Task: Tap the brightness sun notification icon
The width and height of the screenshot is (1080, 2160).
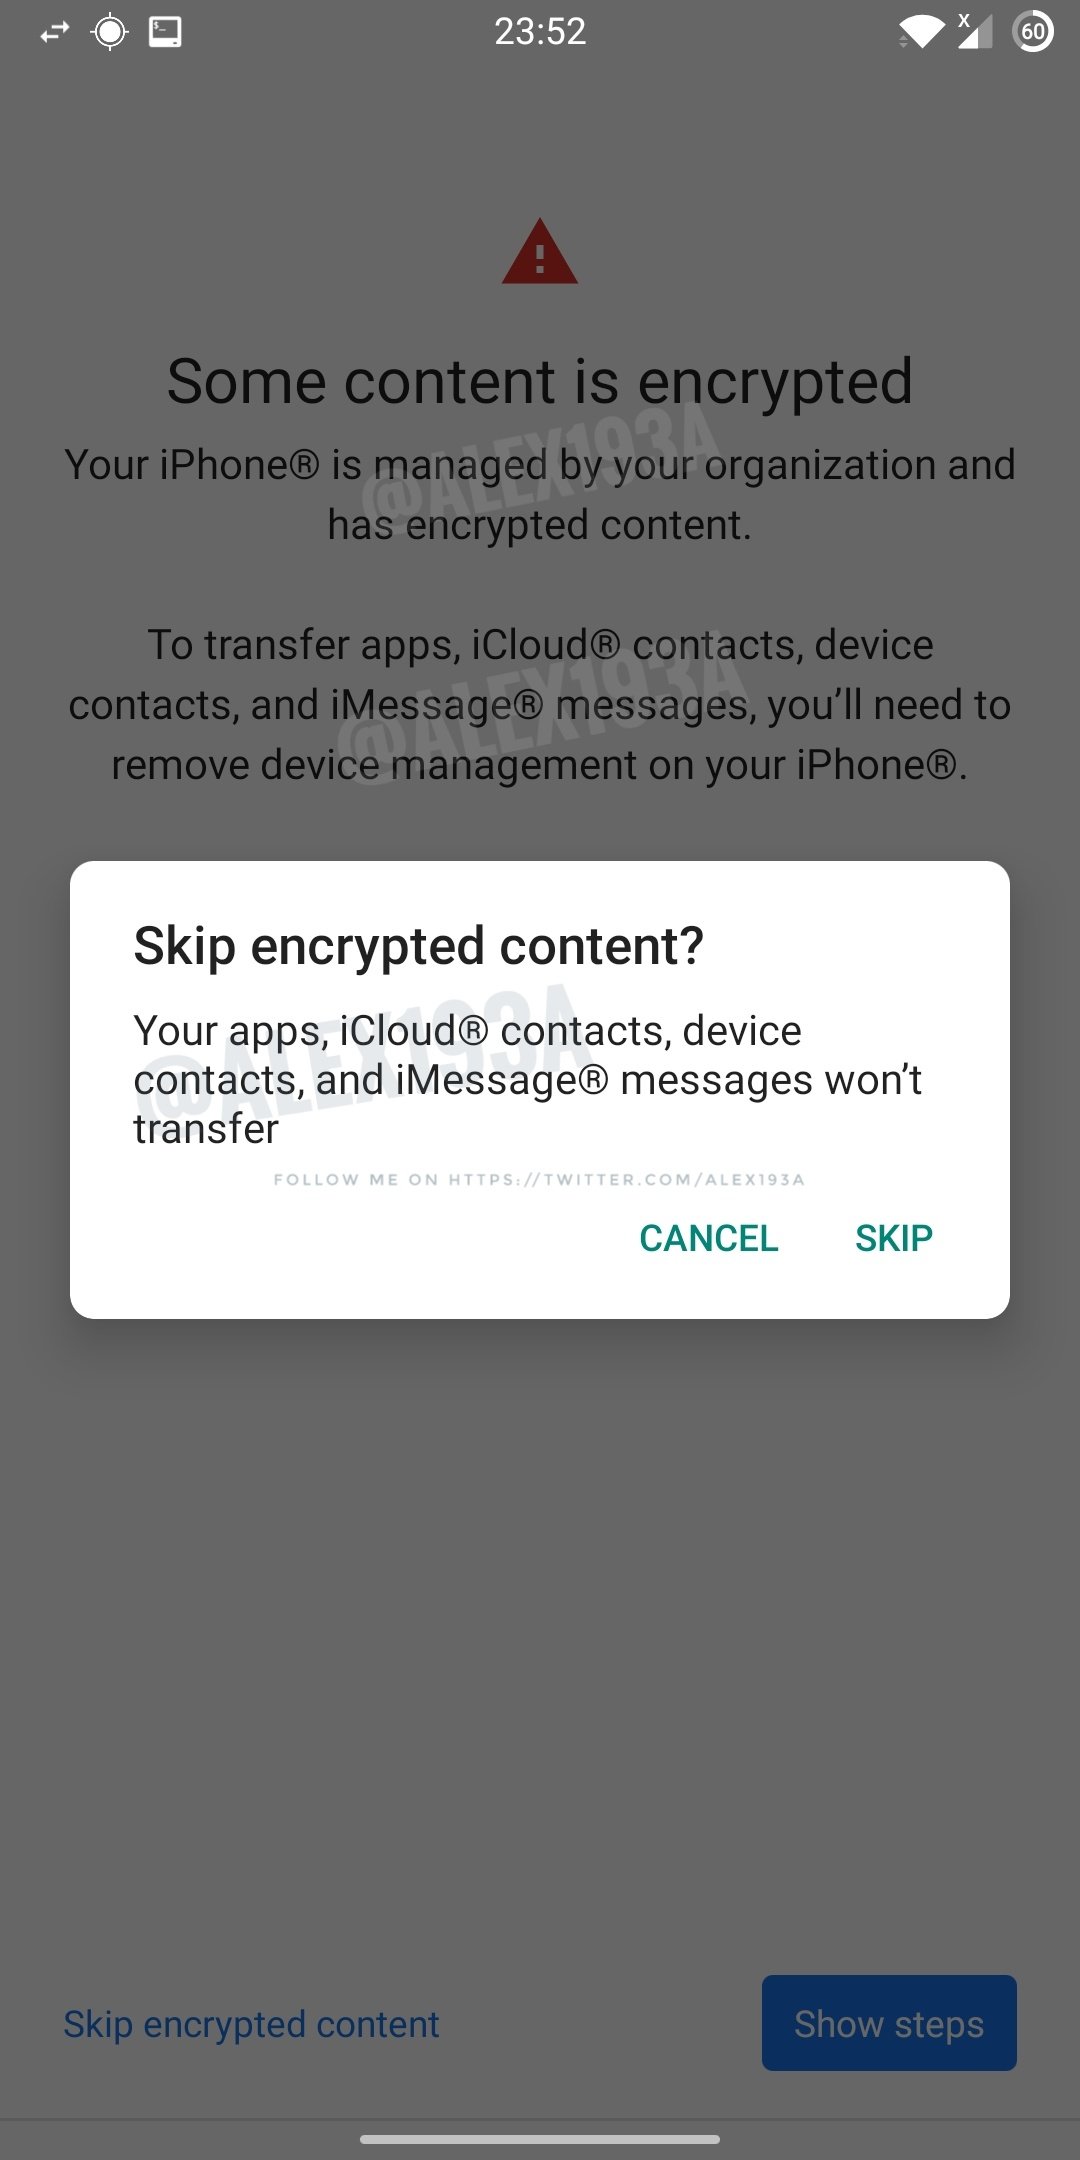Action: pyautogui.click(x=110, y=32)
